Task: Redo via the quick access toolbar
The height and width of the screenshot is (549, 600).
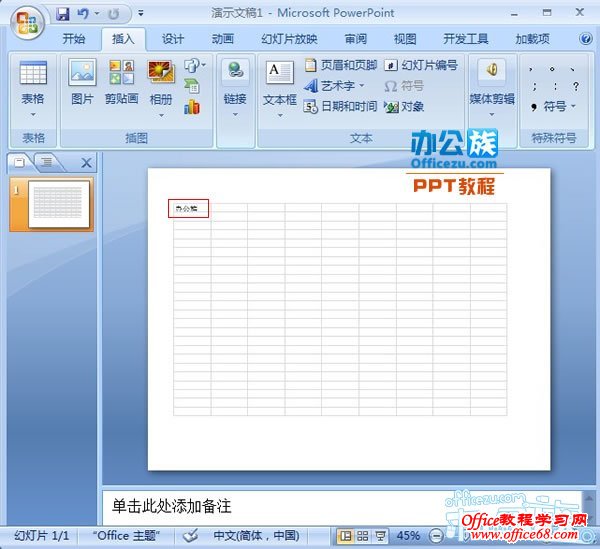Action: pyautogui.click(x=113, y=14)
